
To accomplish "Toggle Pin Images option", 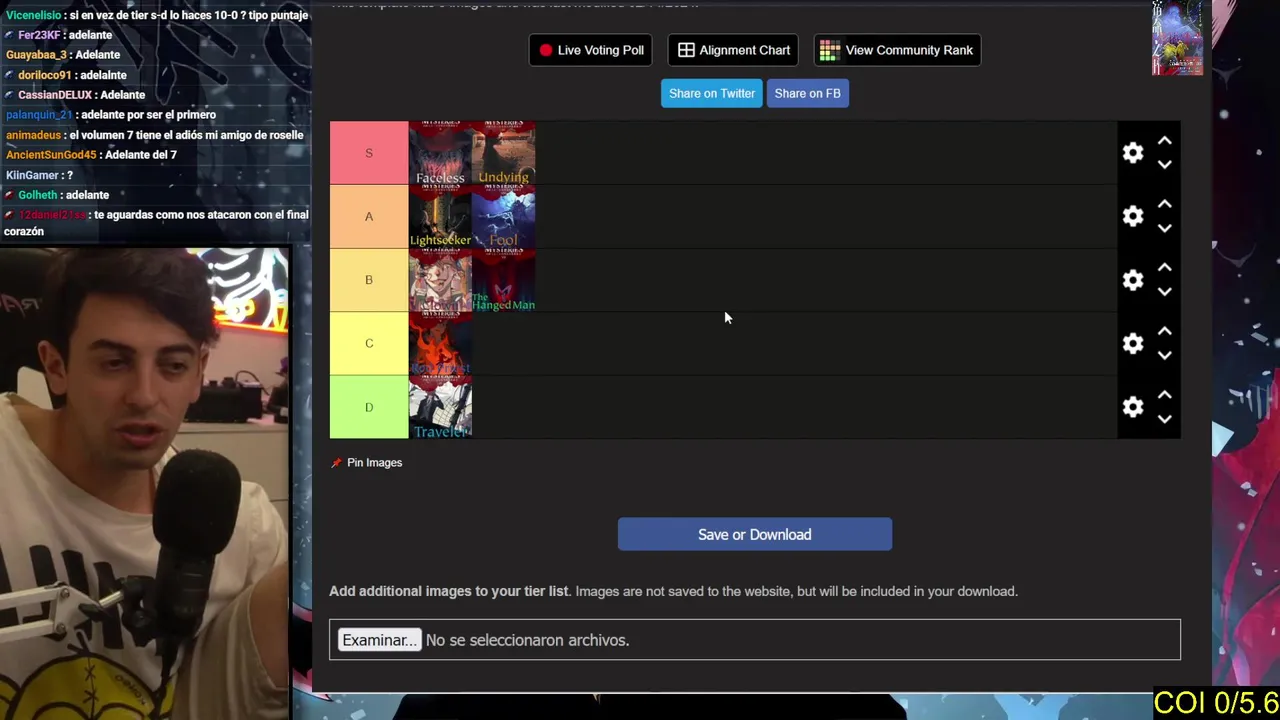I will click(367, 462).
